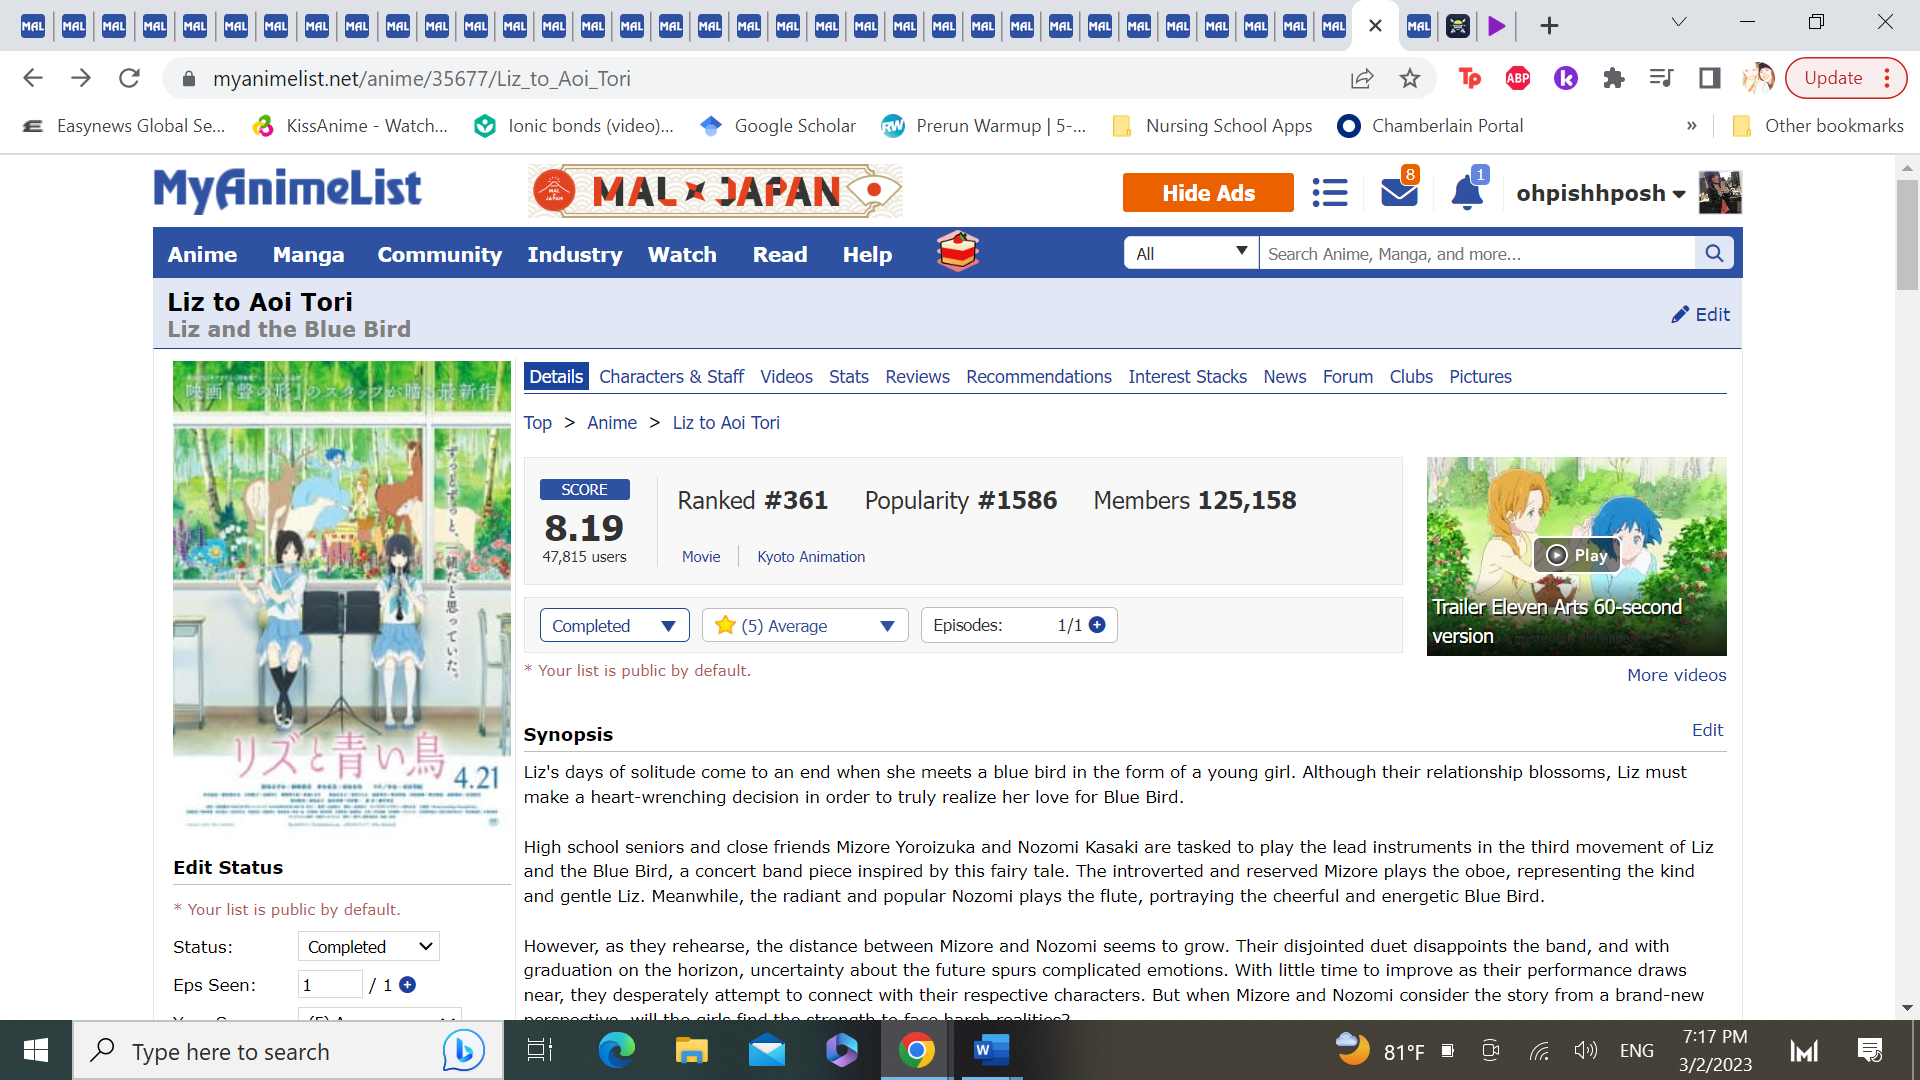Open the Read navigation menu

[780, 254]
